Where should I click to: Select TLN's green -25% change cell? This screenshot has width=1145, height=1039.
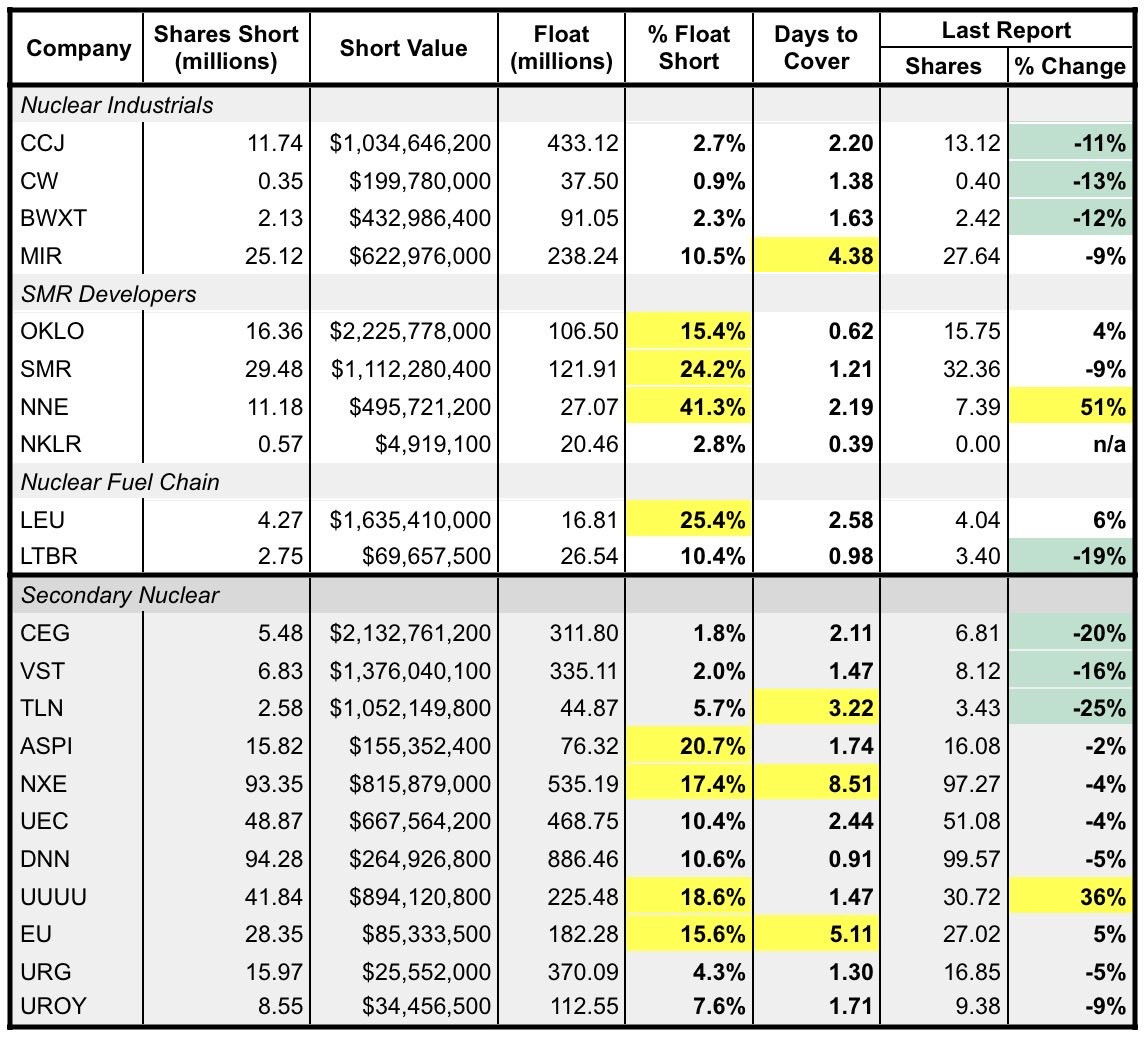[1070, 708]
